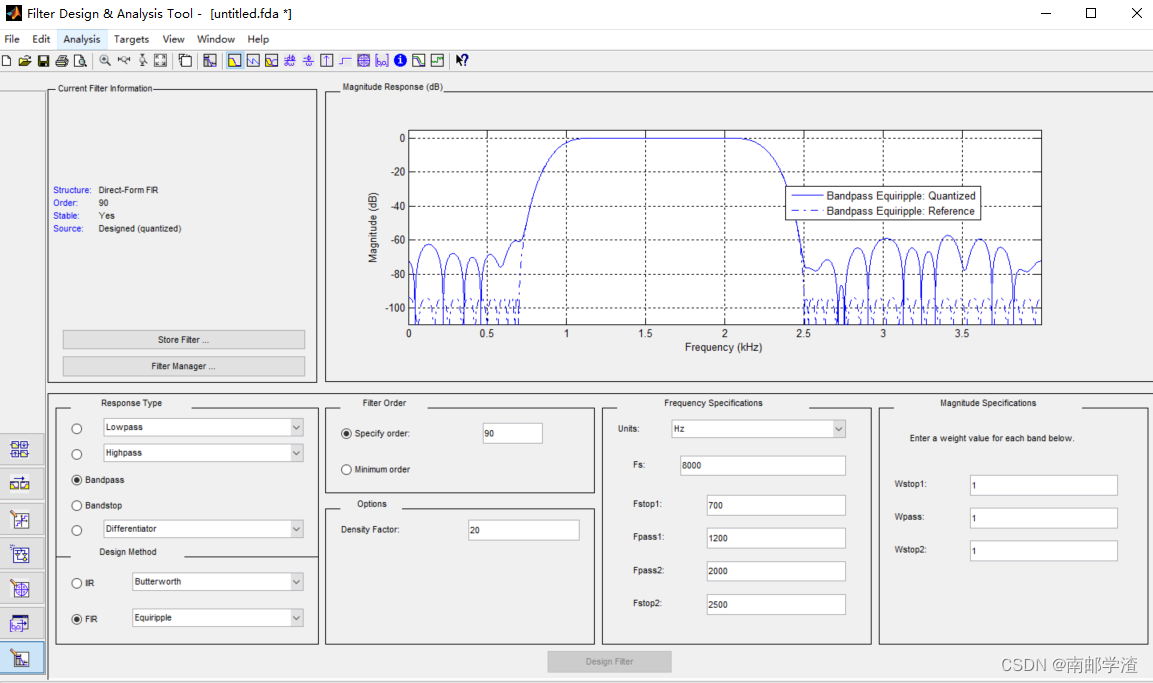
Task: Select the Bandstop radio button
Action: (76, 506)
